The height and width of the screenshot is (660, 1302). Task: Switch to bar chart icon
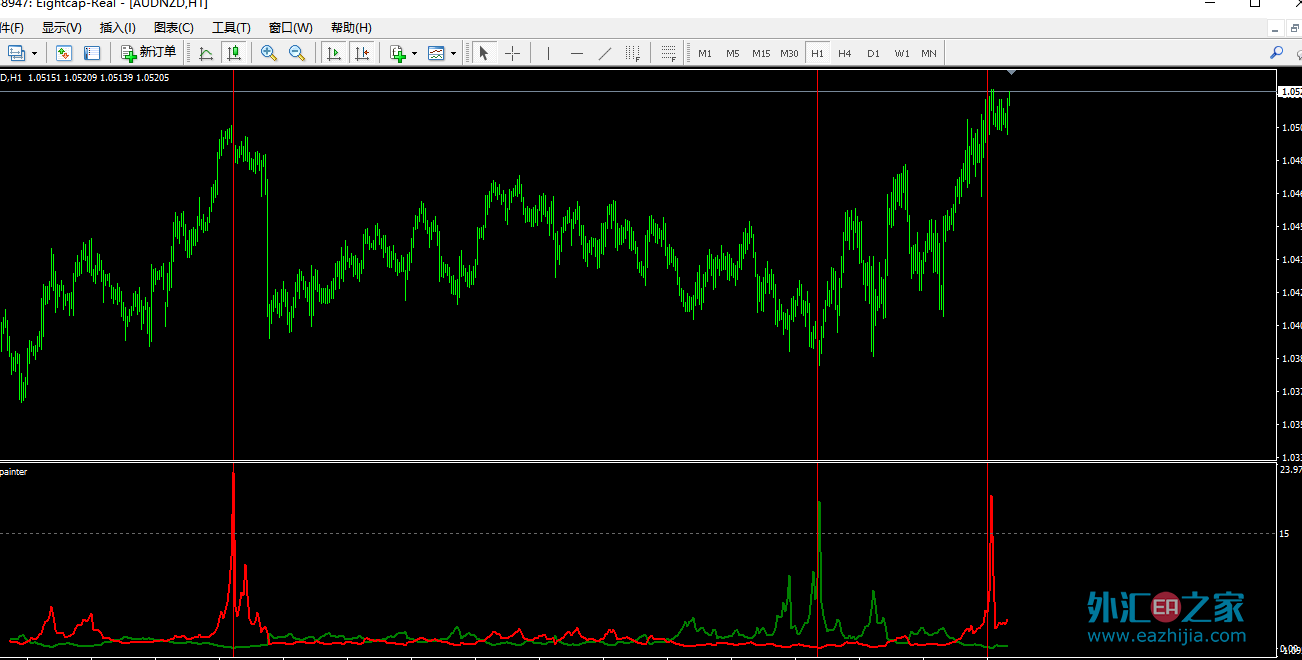pyautogui.click(x=234, y=53)
